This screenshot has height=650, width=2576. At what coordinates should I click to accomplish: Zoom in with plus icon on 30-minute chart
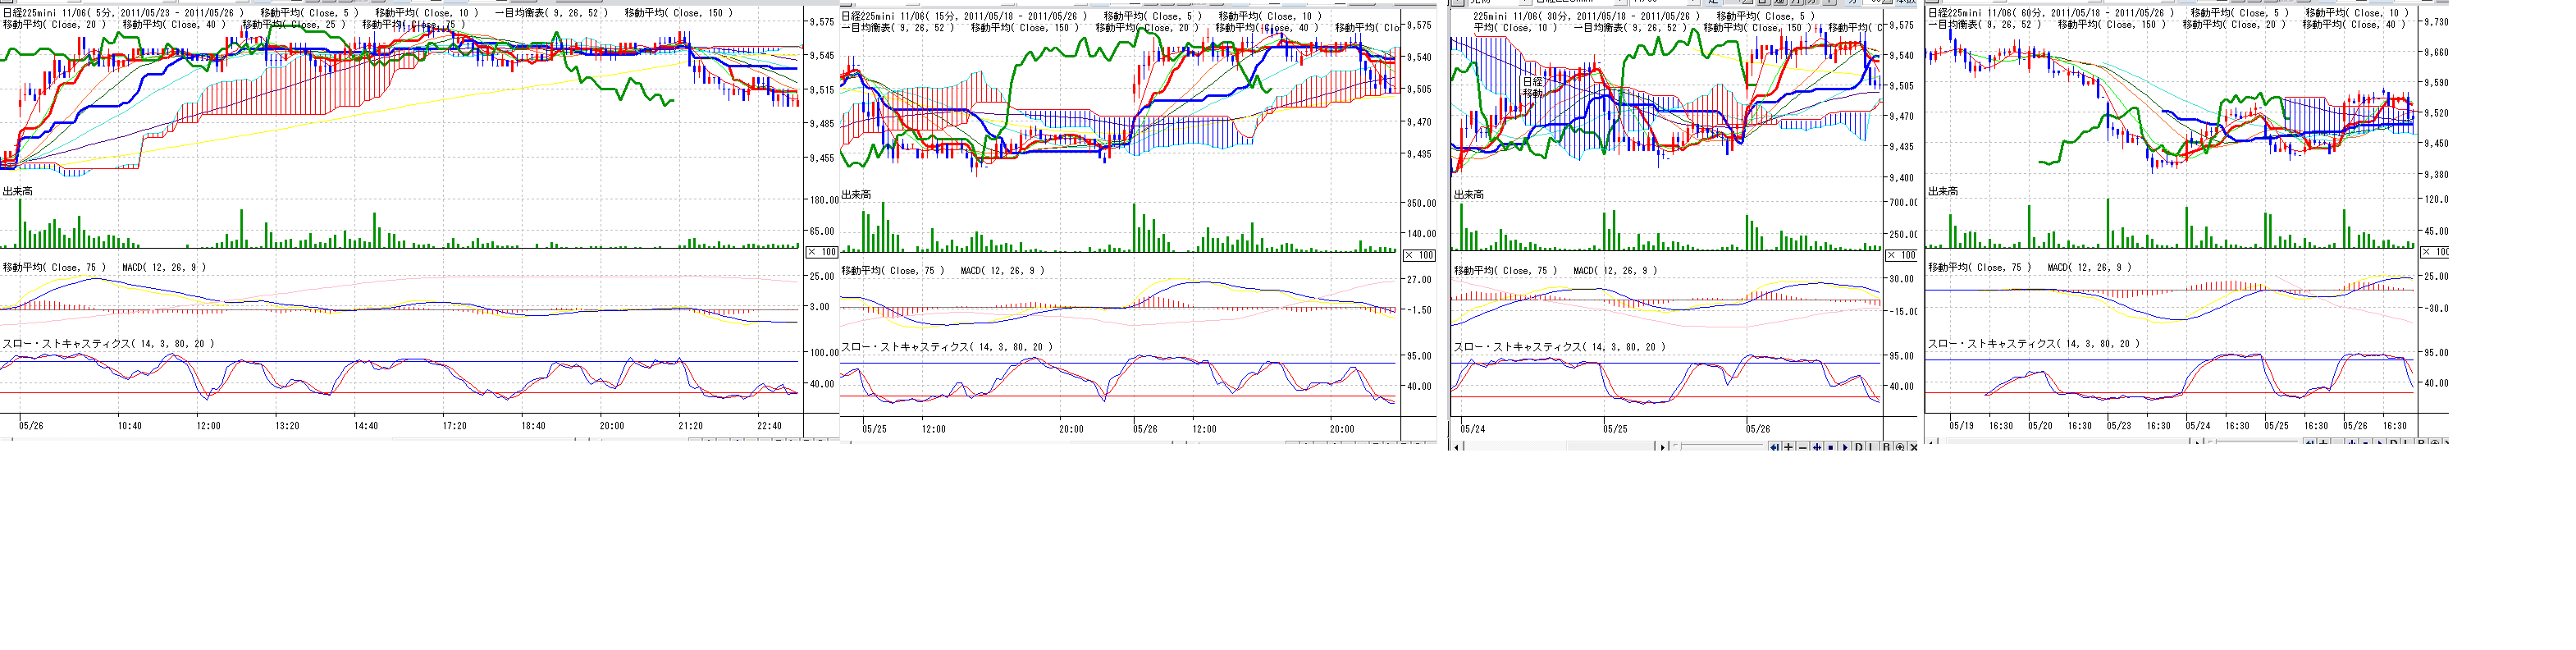(x=1789, y=447)
